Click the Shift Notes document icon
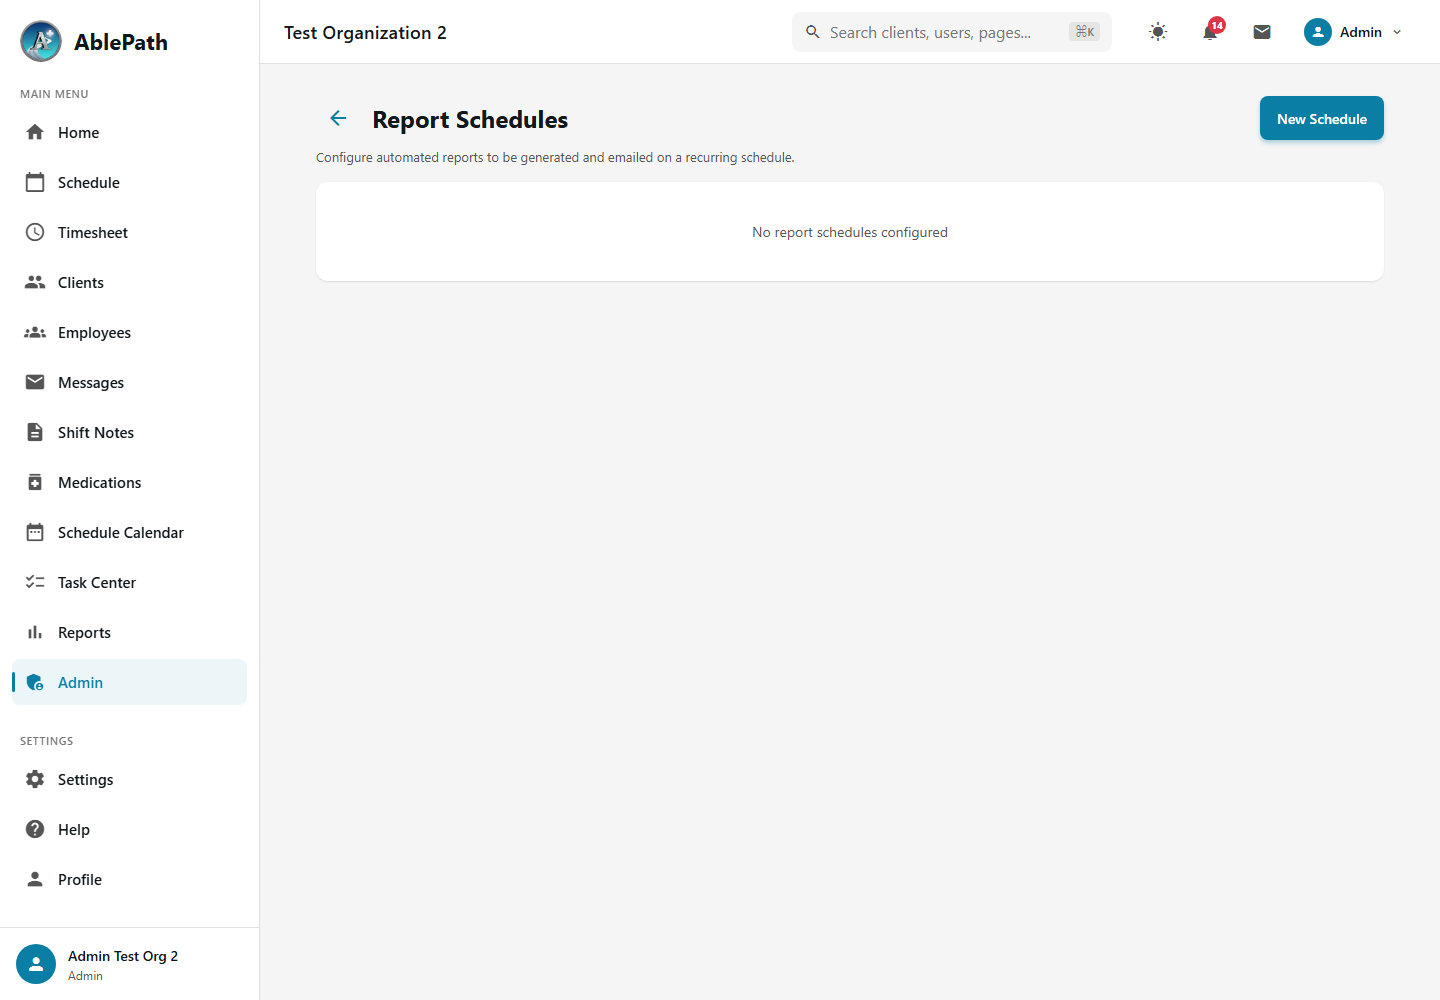The image size is (1440, 1000). (x=35, y=432)
